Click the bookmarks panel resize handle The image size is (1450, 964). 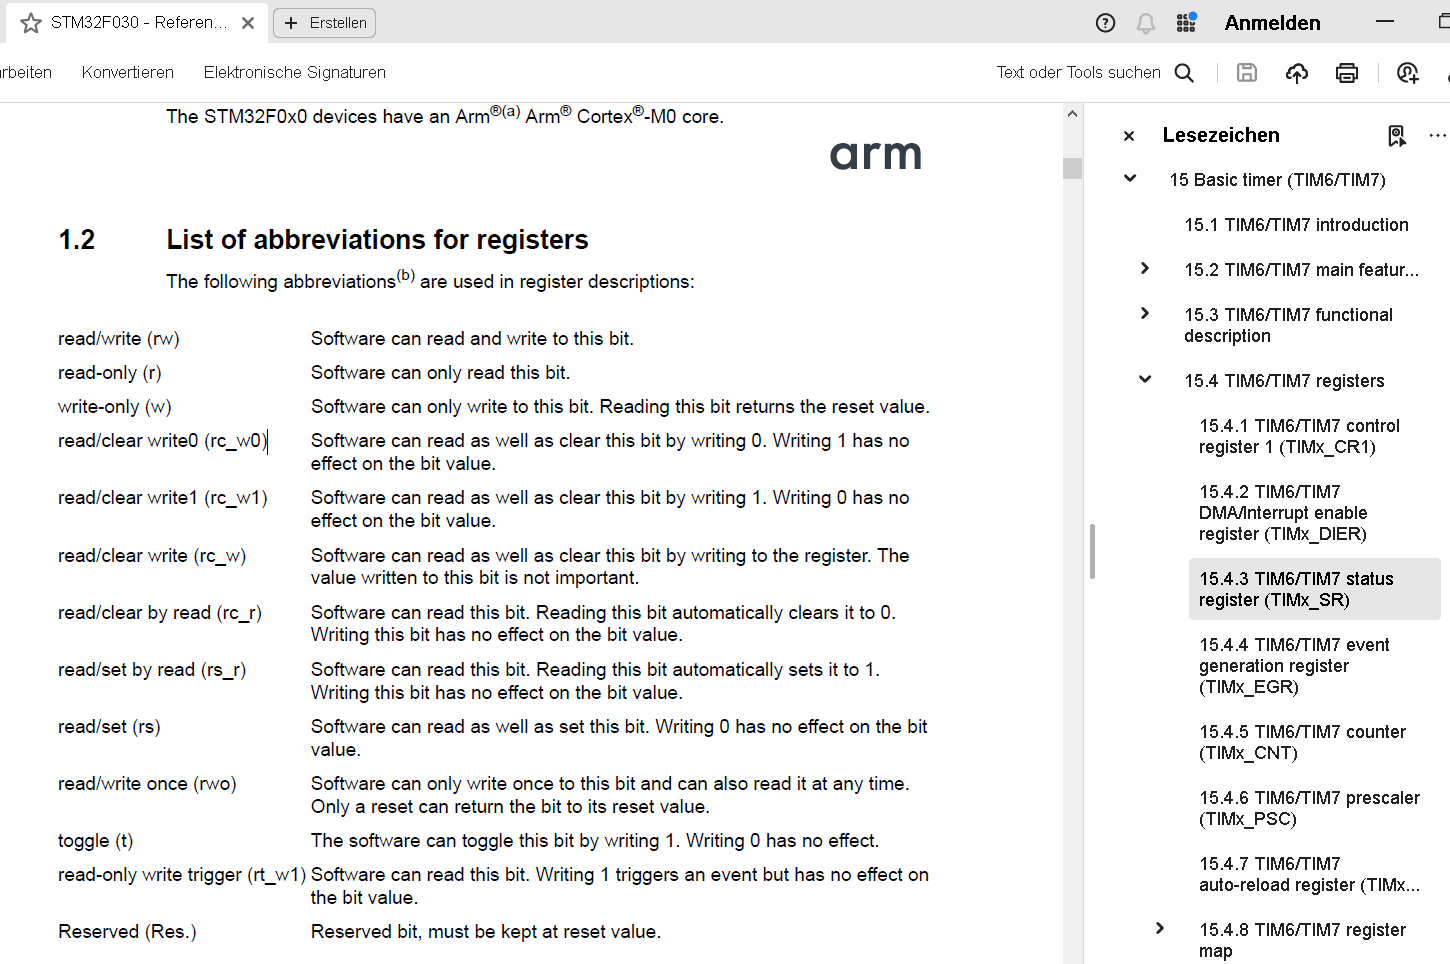pyautogui.click(x=1092, y=551)
